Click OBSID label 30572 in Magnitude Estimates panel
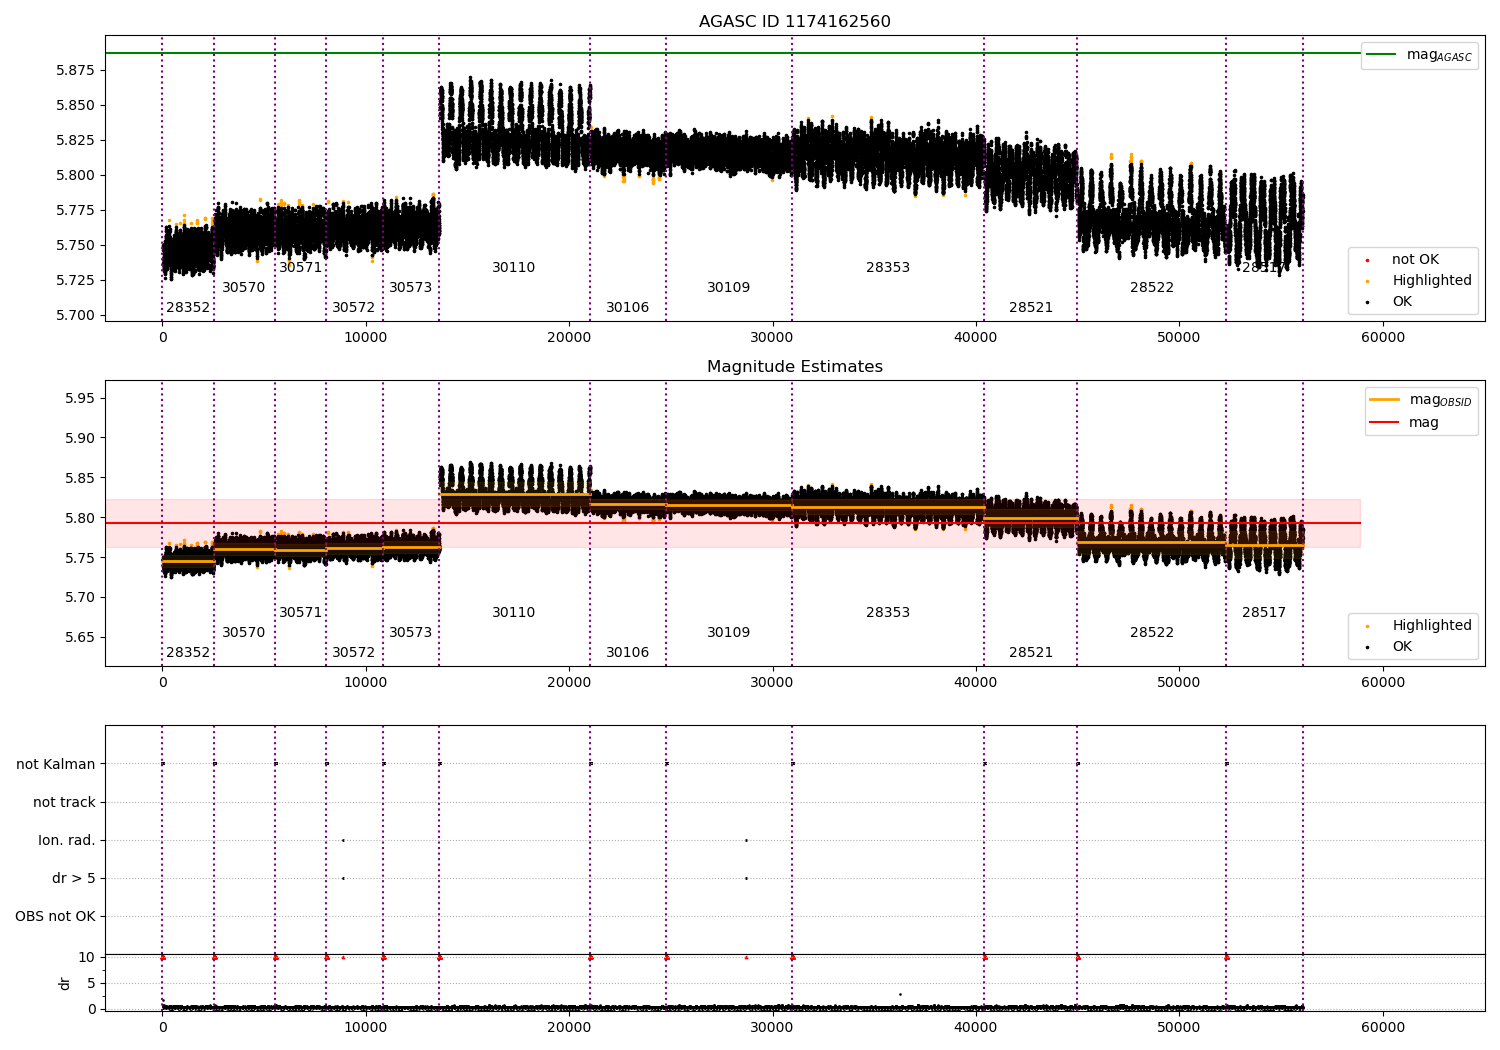The image size is (1500, 1050). pos(354,652)
